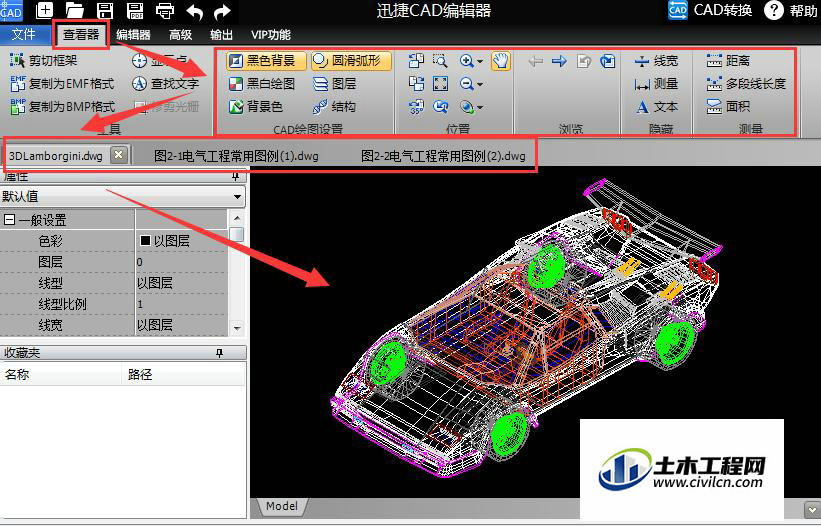Click the 路径 column header
Screen dimensions: 821x526
click(139, 374)
